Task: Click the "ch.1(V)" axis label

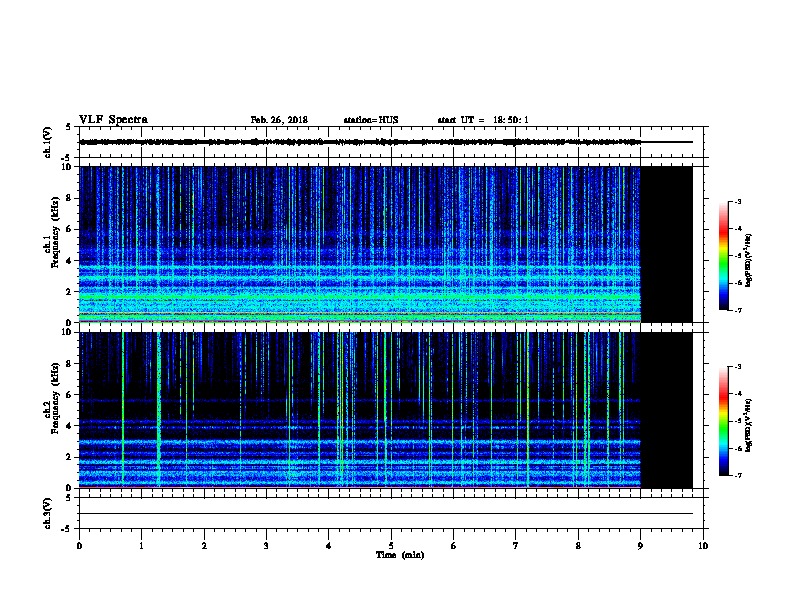Action: coord(47,142)
